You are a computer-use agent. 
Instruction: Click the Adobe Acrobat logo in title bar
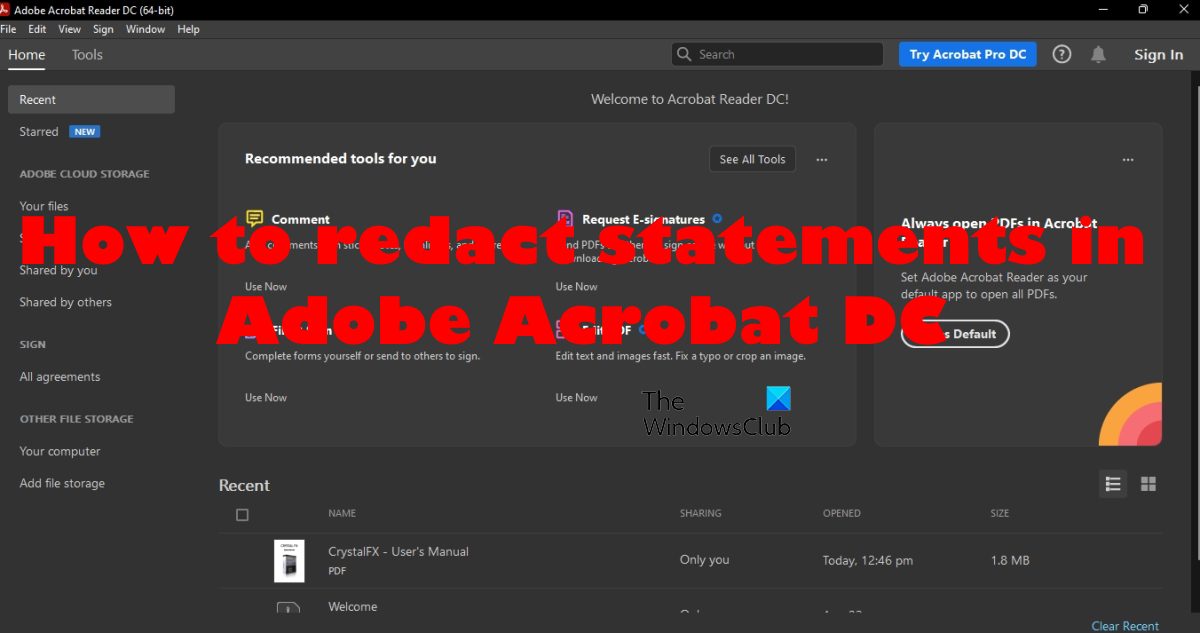pos(5,9)
